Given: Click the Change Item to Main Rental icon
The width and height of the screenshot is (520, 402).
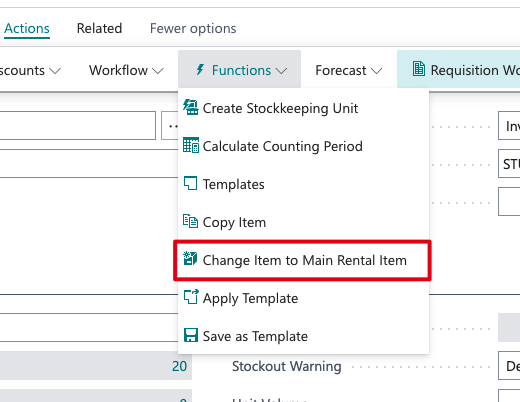Looking at the screenshot, I should (x=191, y=259).
